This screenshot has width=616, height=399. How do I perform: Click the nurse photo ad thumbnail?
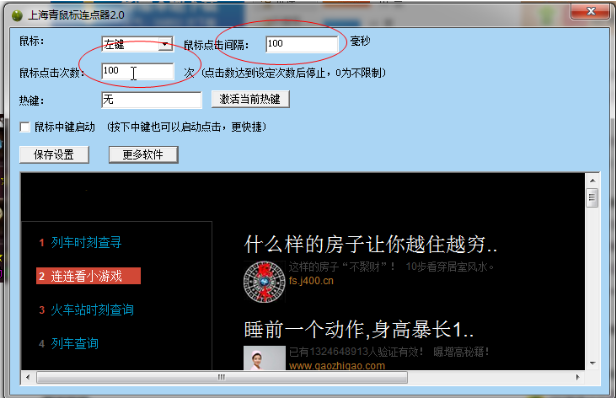coord(264,358)
